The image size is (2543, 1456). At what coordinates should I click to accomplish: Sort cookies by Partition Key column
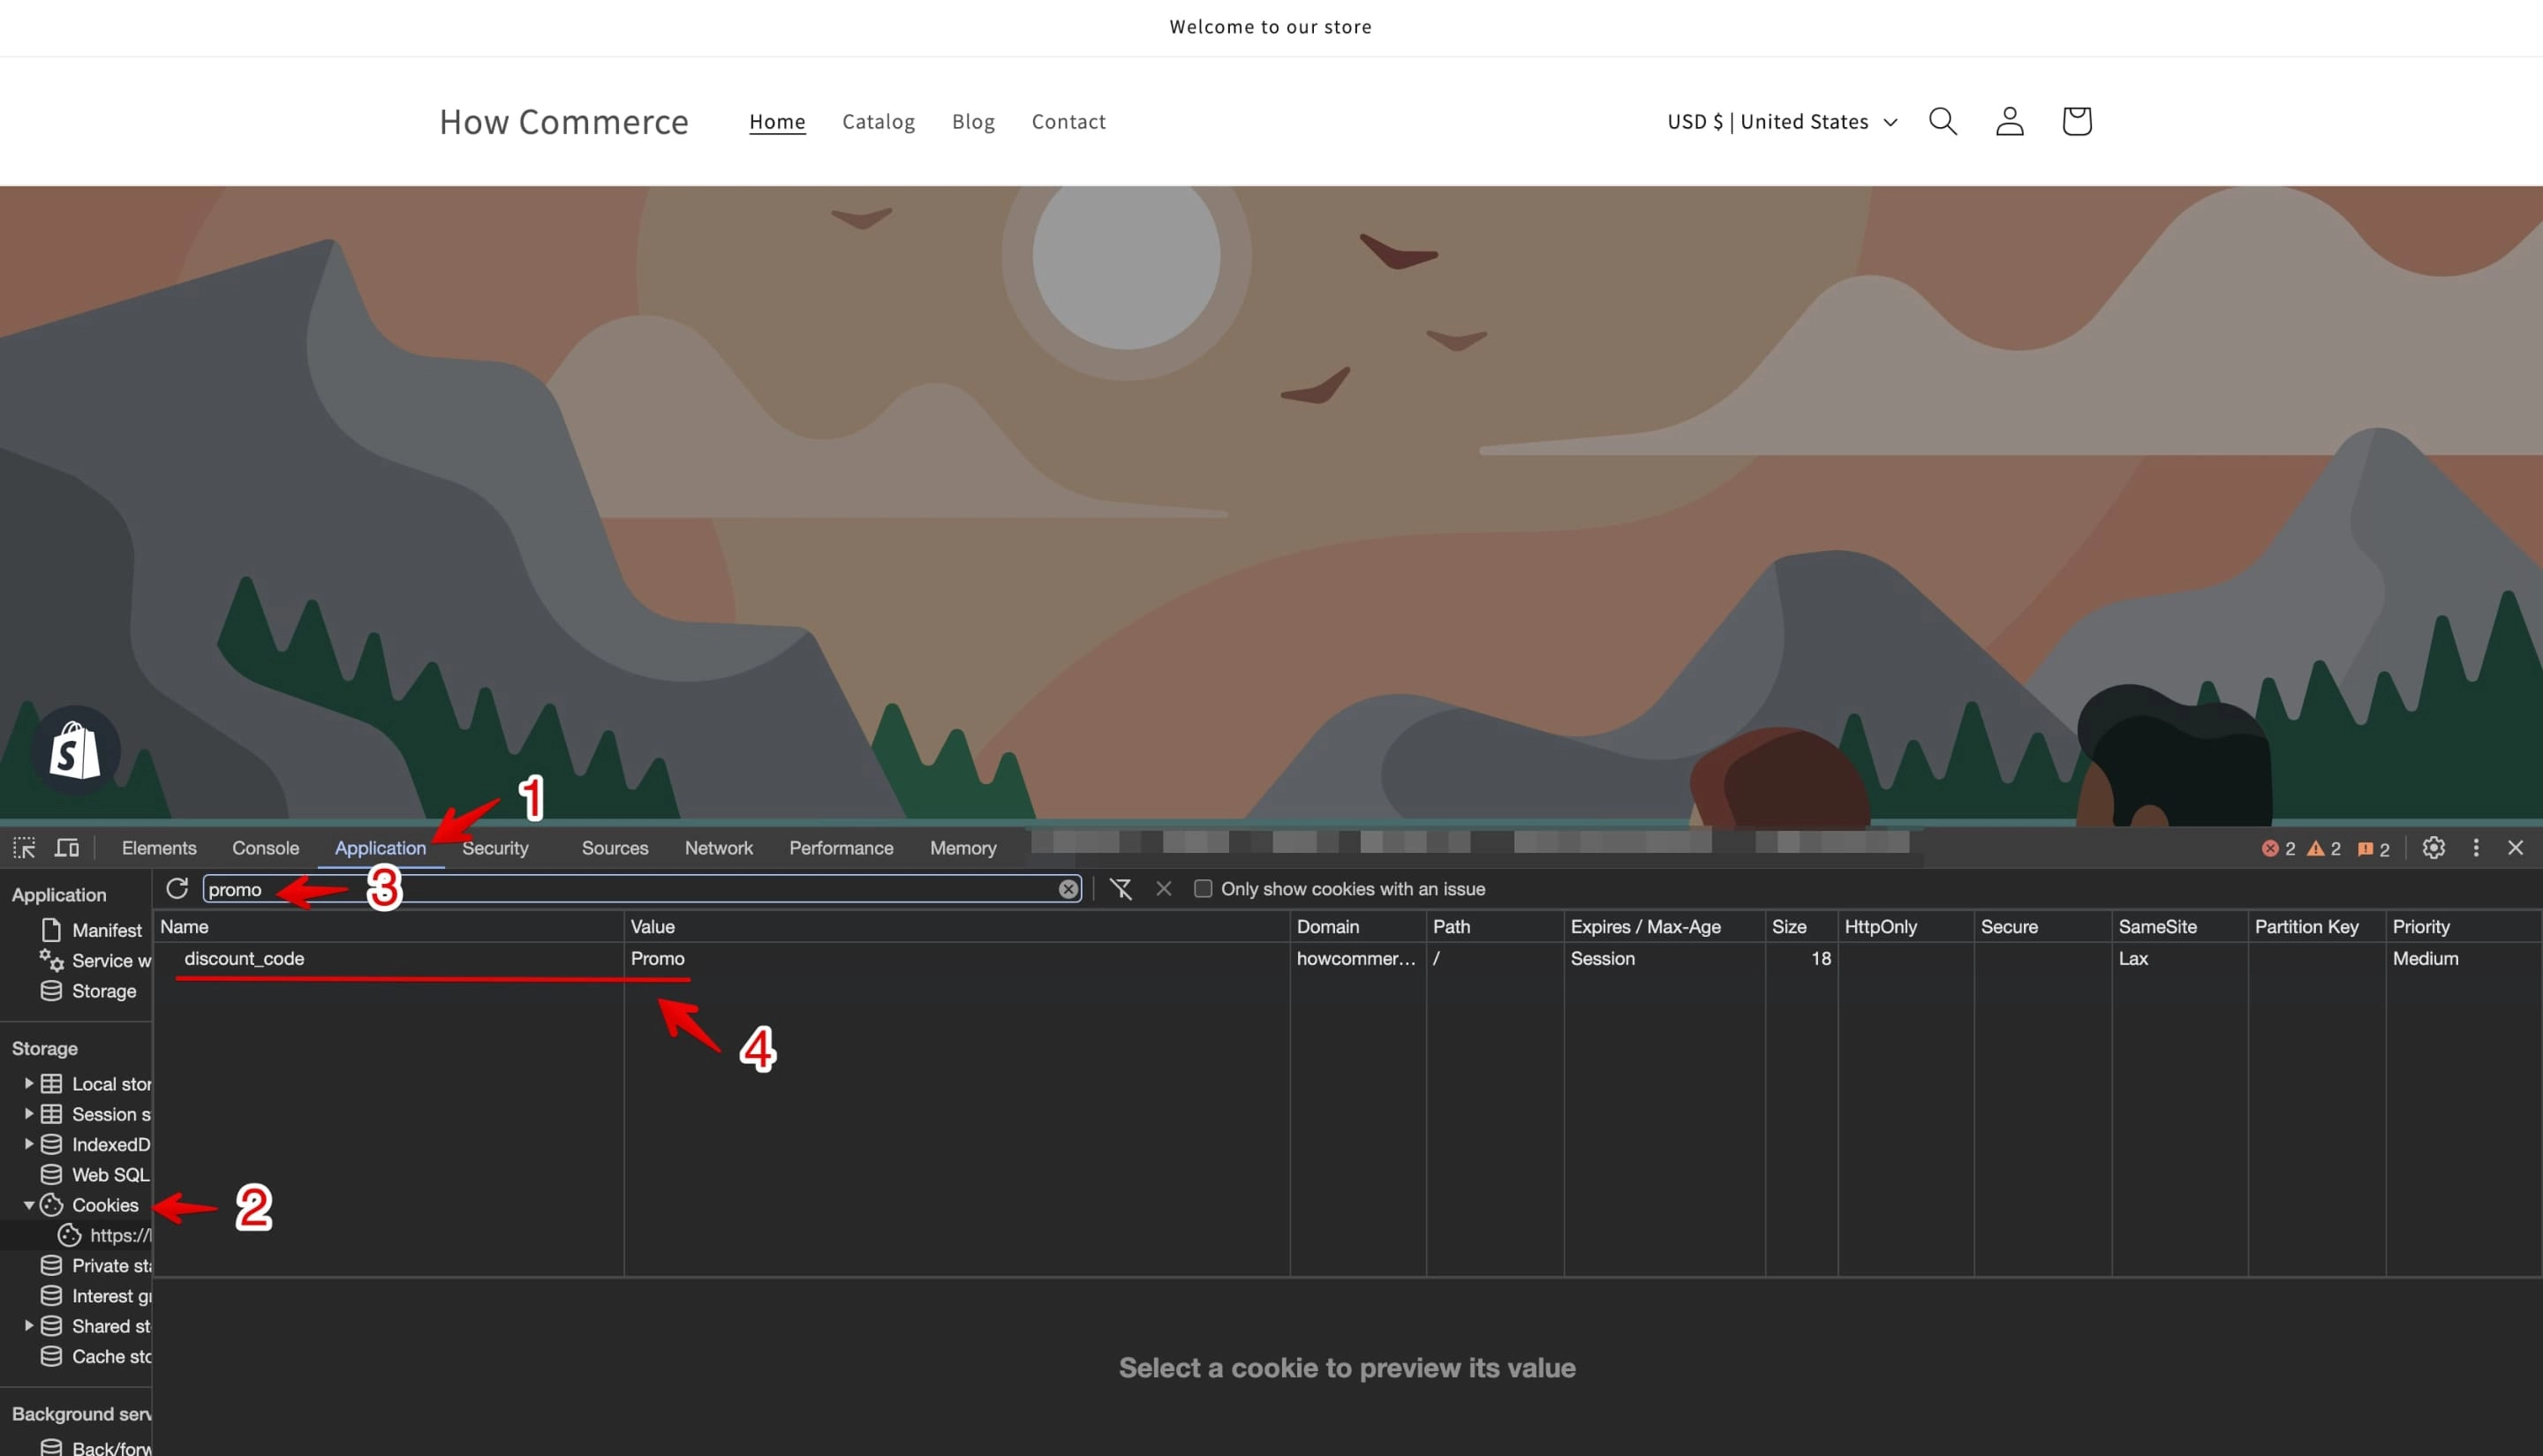[2317, 927]
